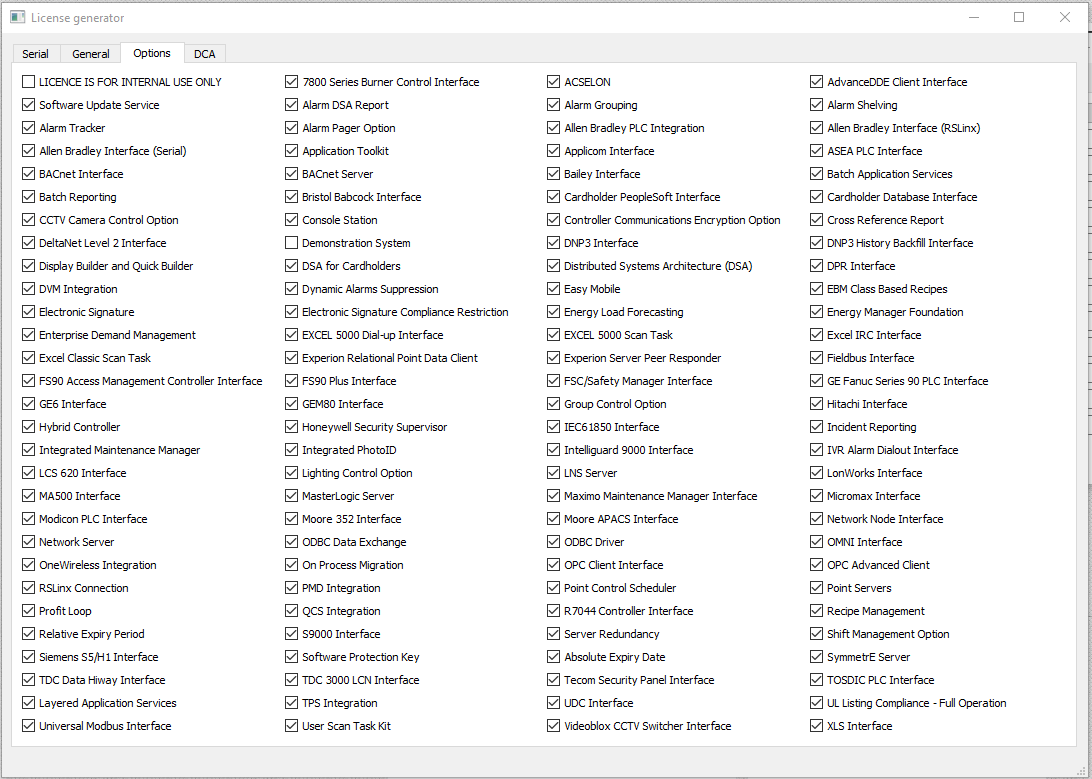Switch to the Serial tab

36,54
